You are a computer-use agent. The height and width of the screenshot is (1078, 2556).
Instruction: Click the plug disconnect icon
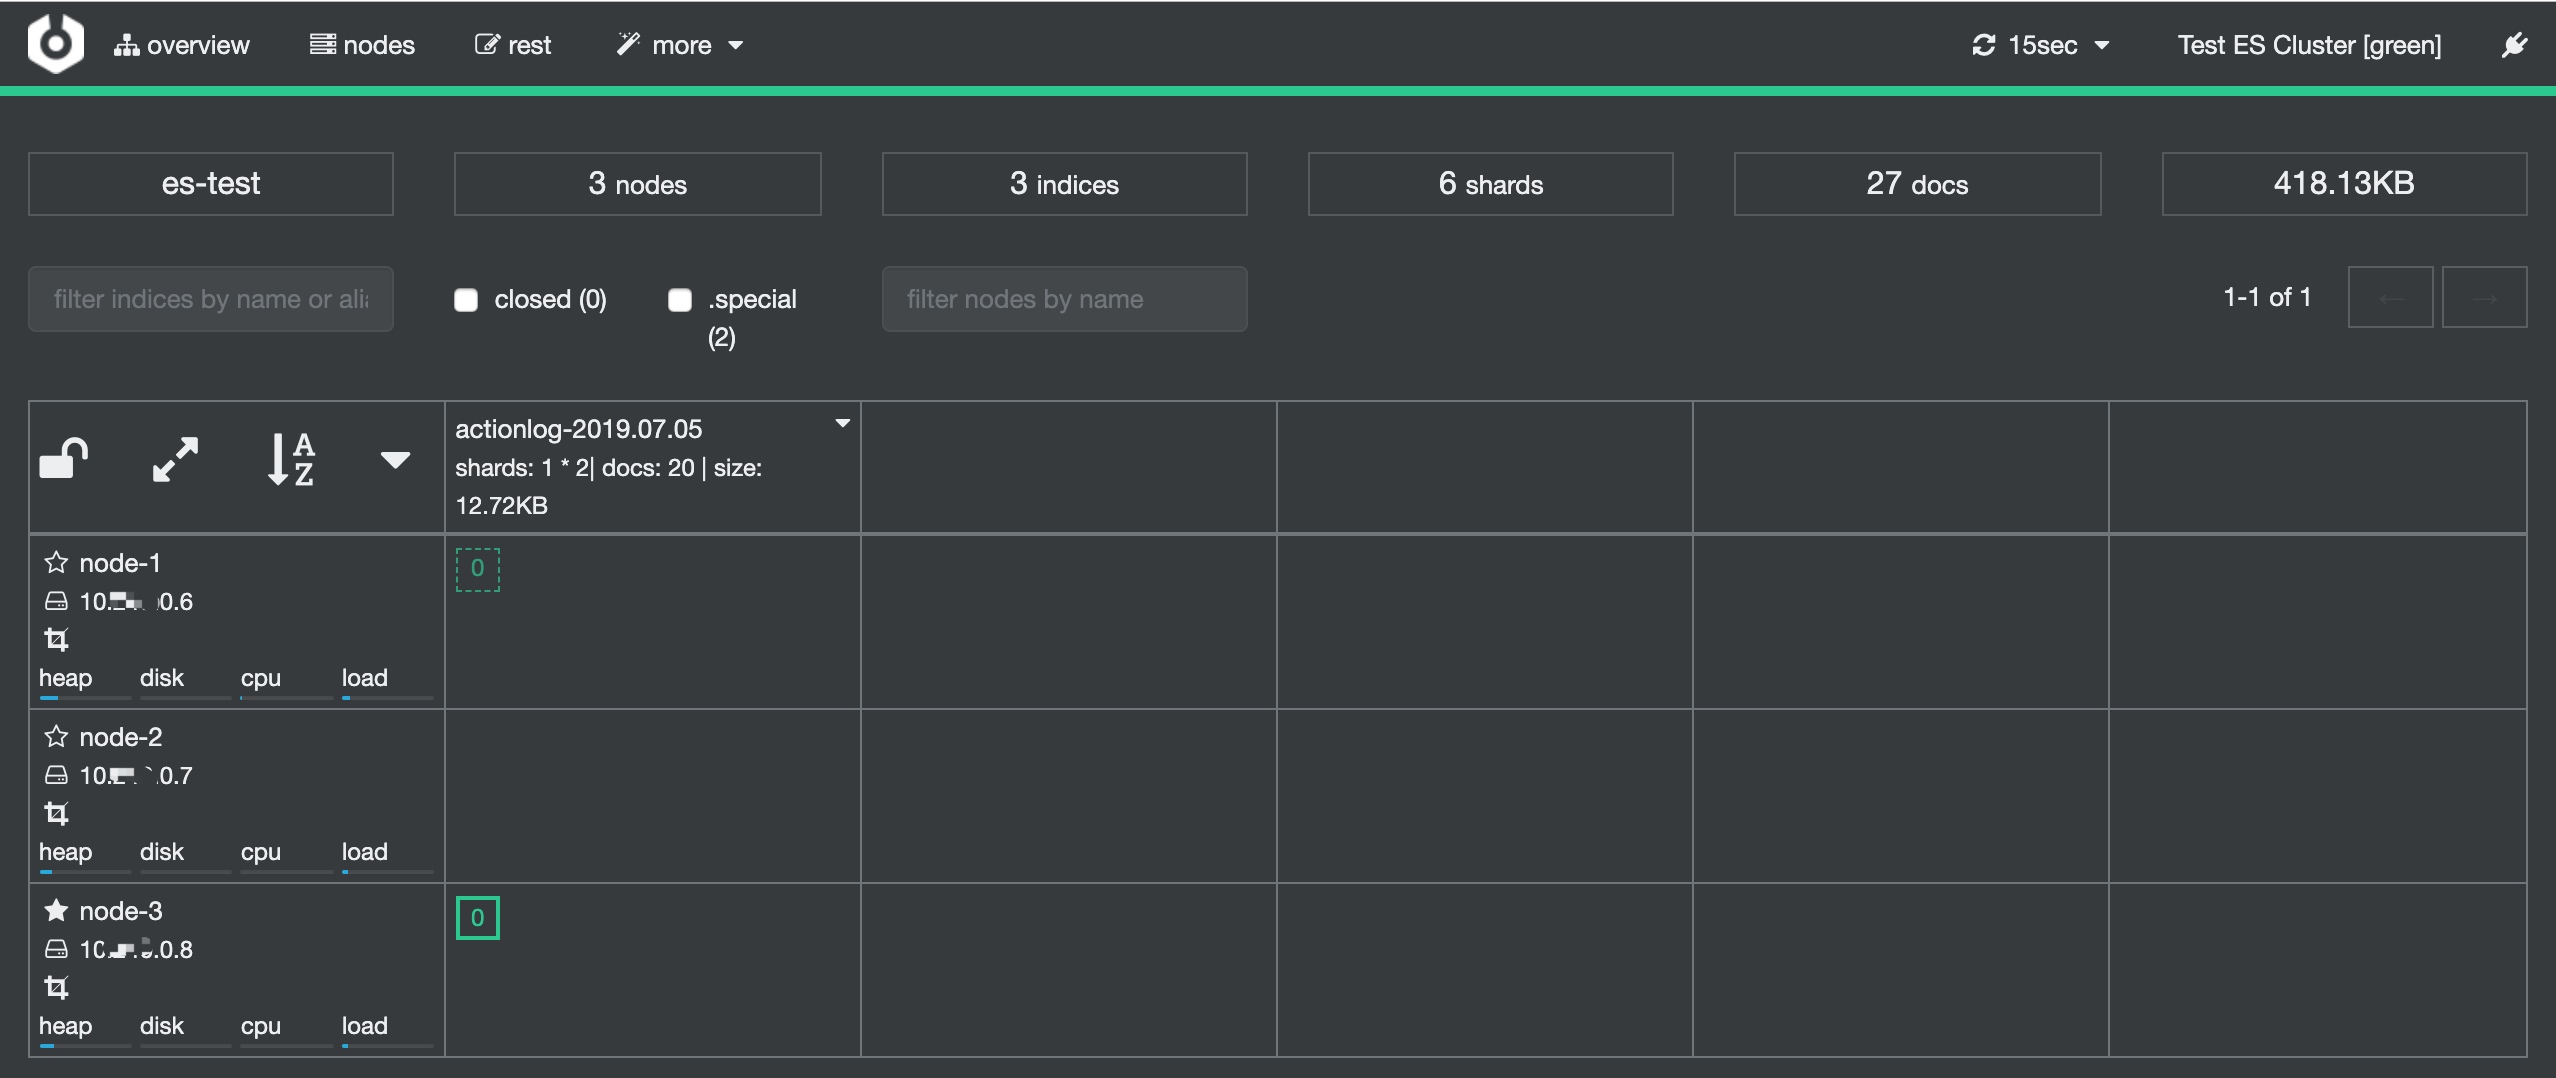[2514, 45]
